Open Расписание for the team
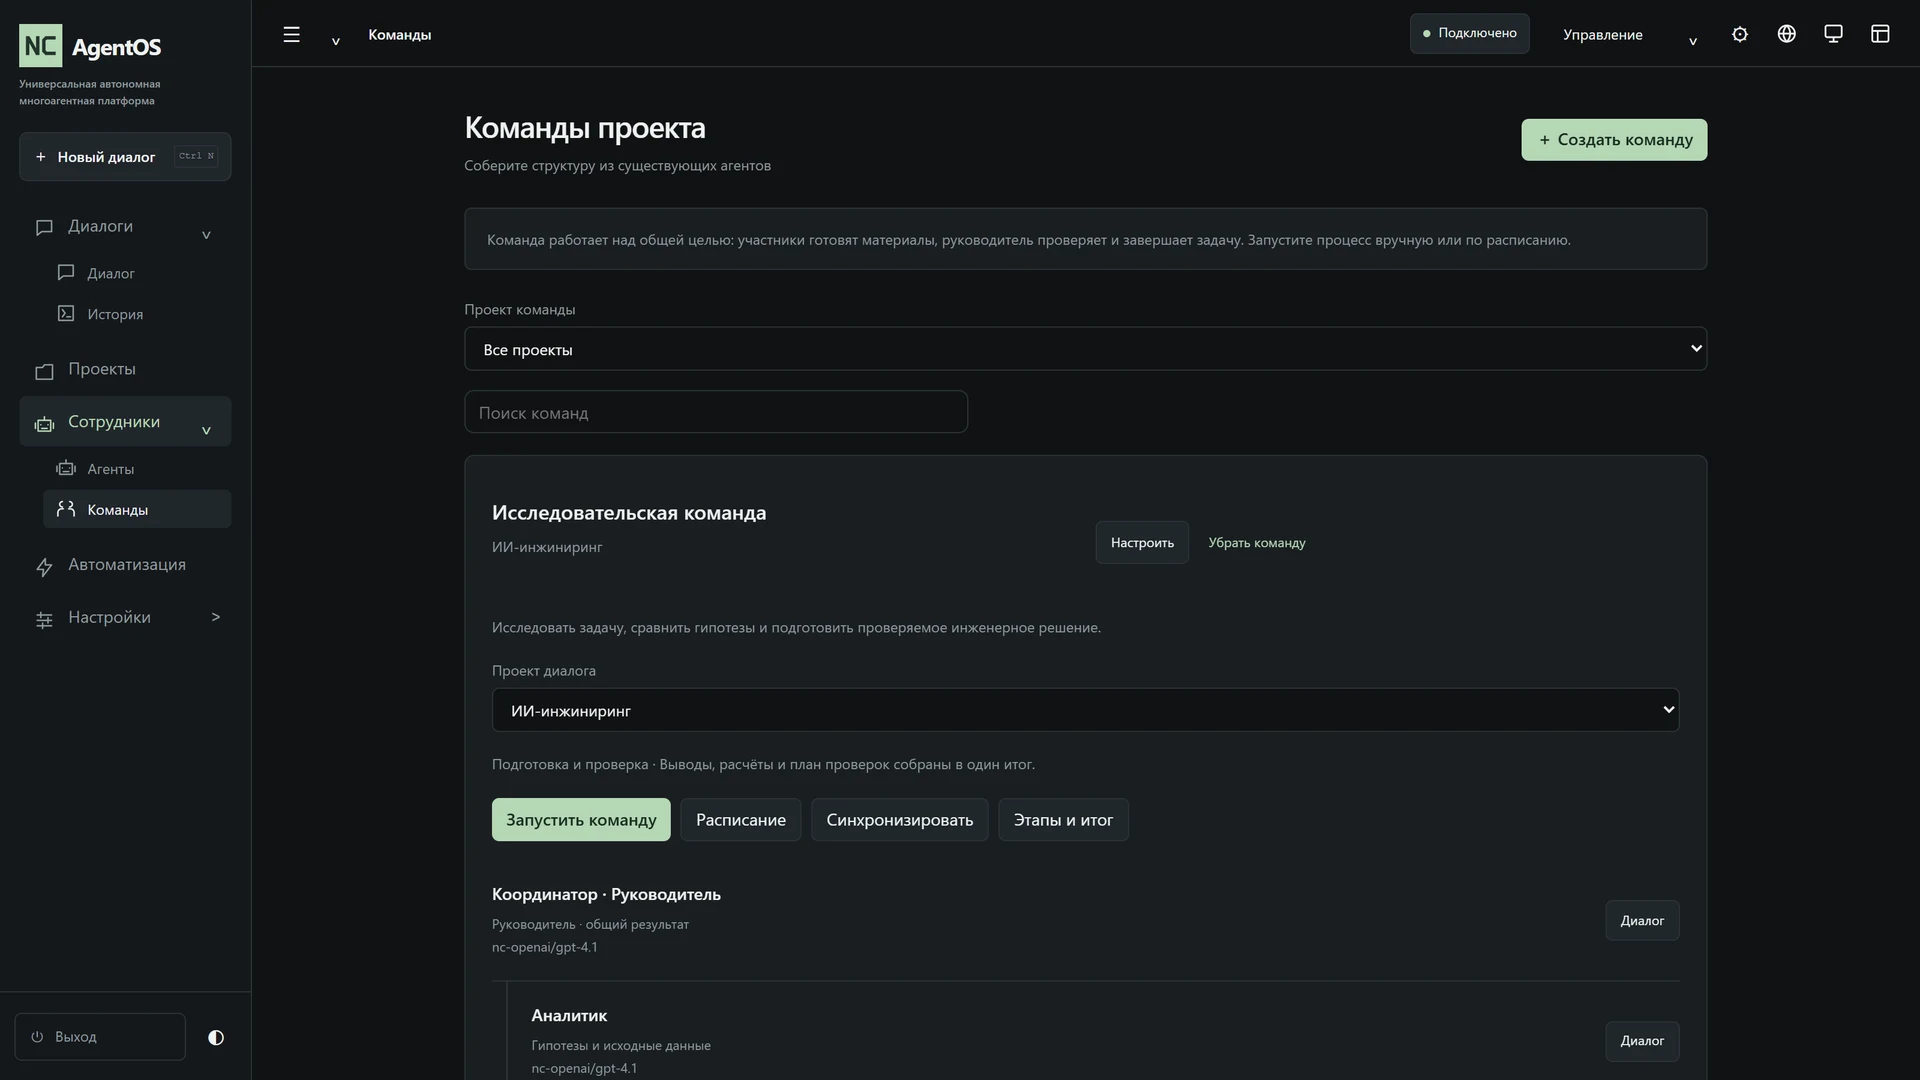Viewport: 1920px width, 1080px height. 741,820
